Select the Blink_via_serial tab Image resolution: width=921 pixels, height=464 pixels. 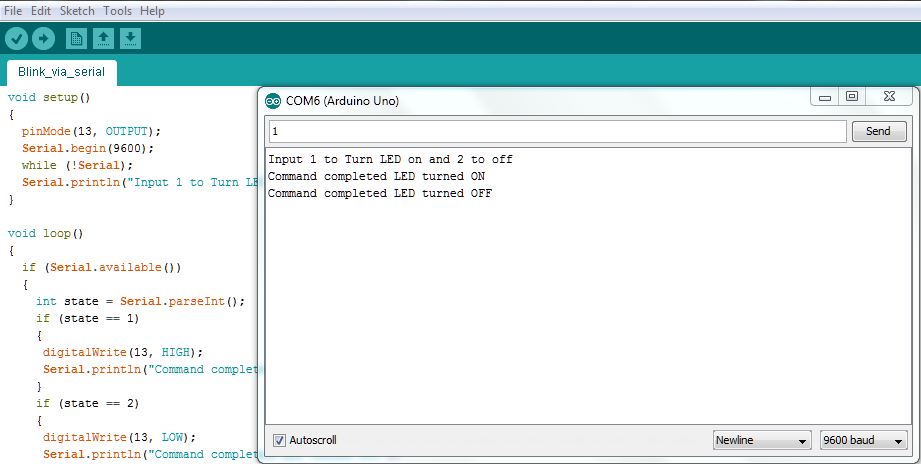tap(62, 72)
